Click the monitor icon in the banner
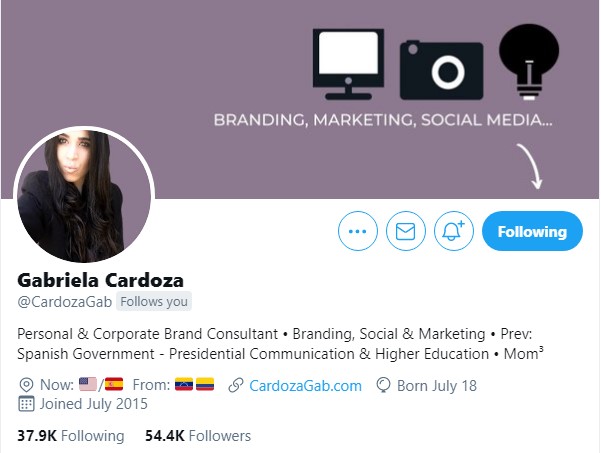This screenshot has width=601, height=453. (348, 64)
